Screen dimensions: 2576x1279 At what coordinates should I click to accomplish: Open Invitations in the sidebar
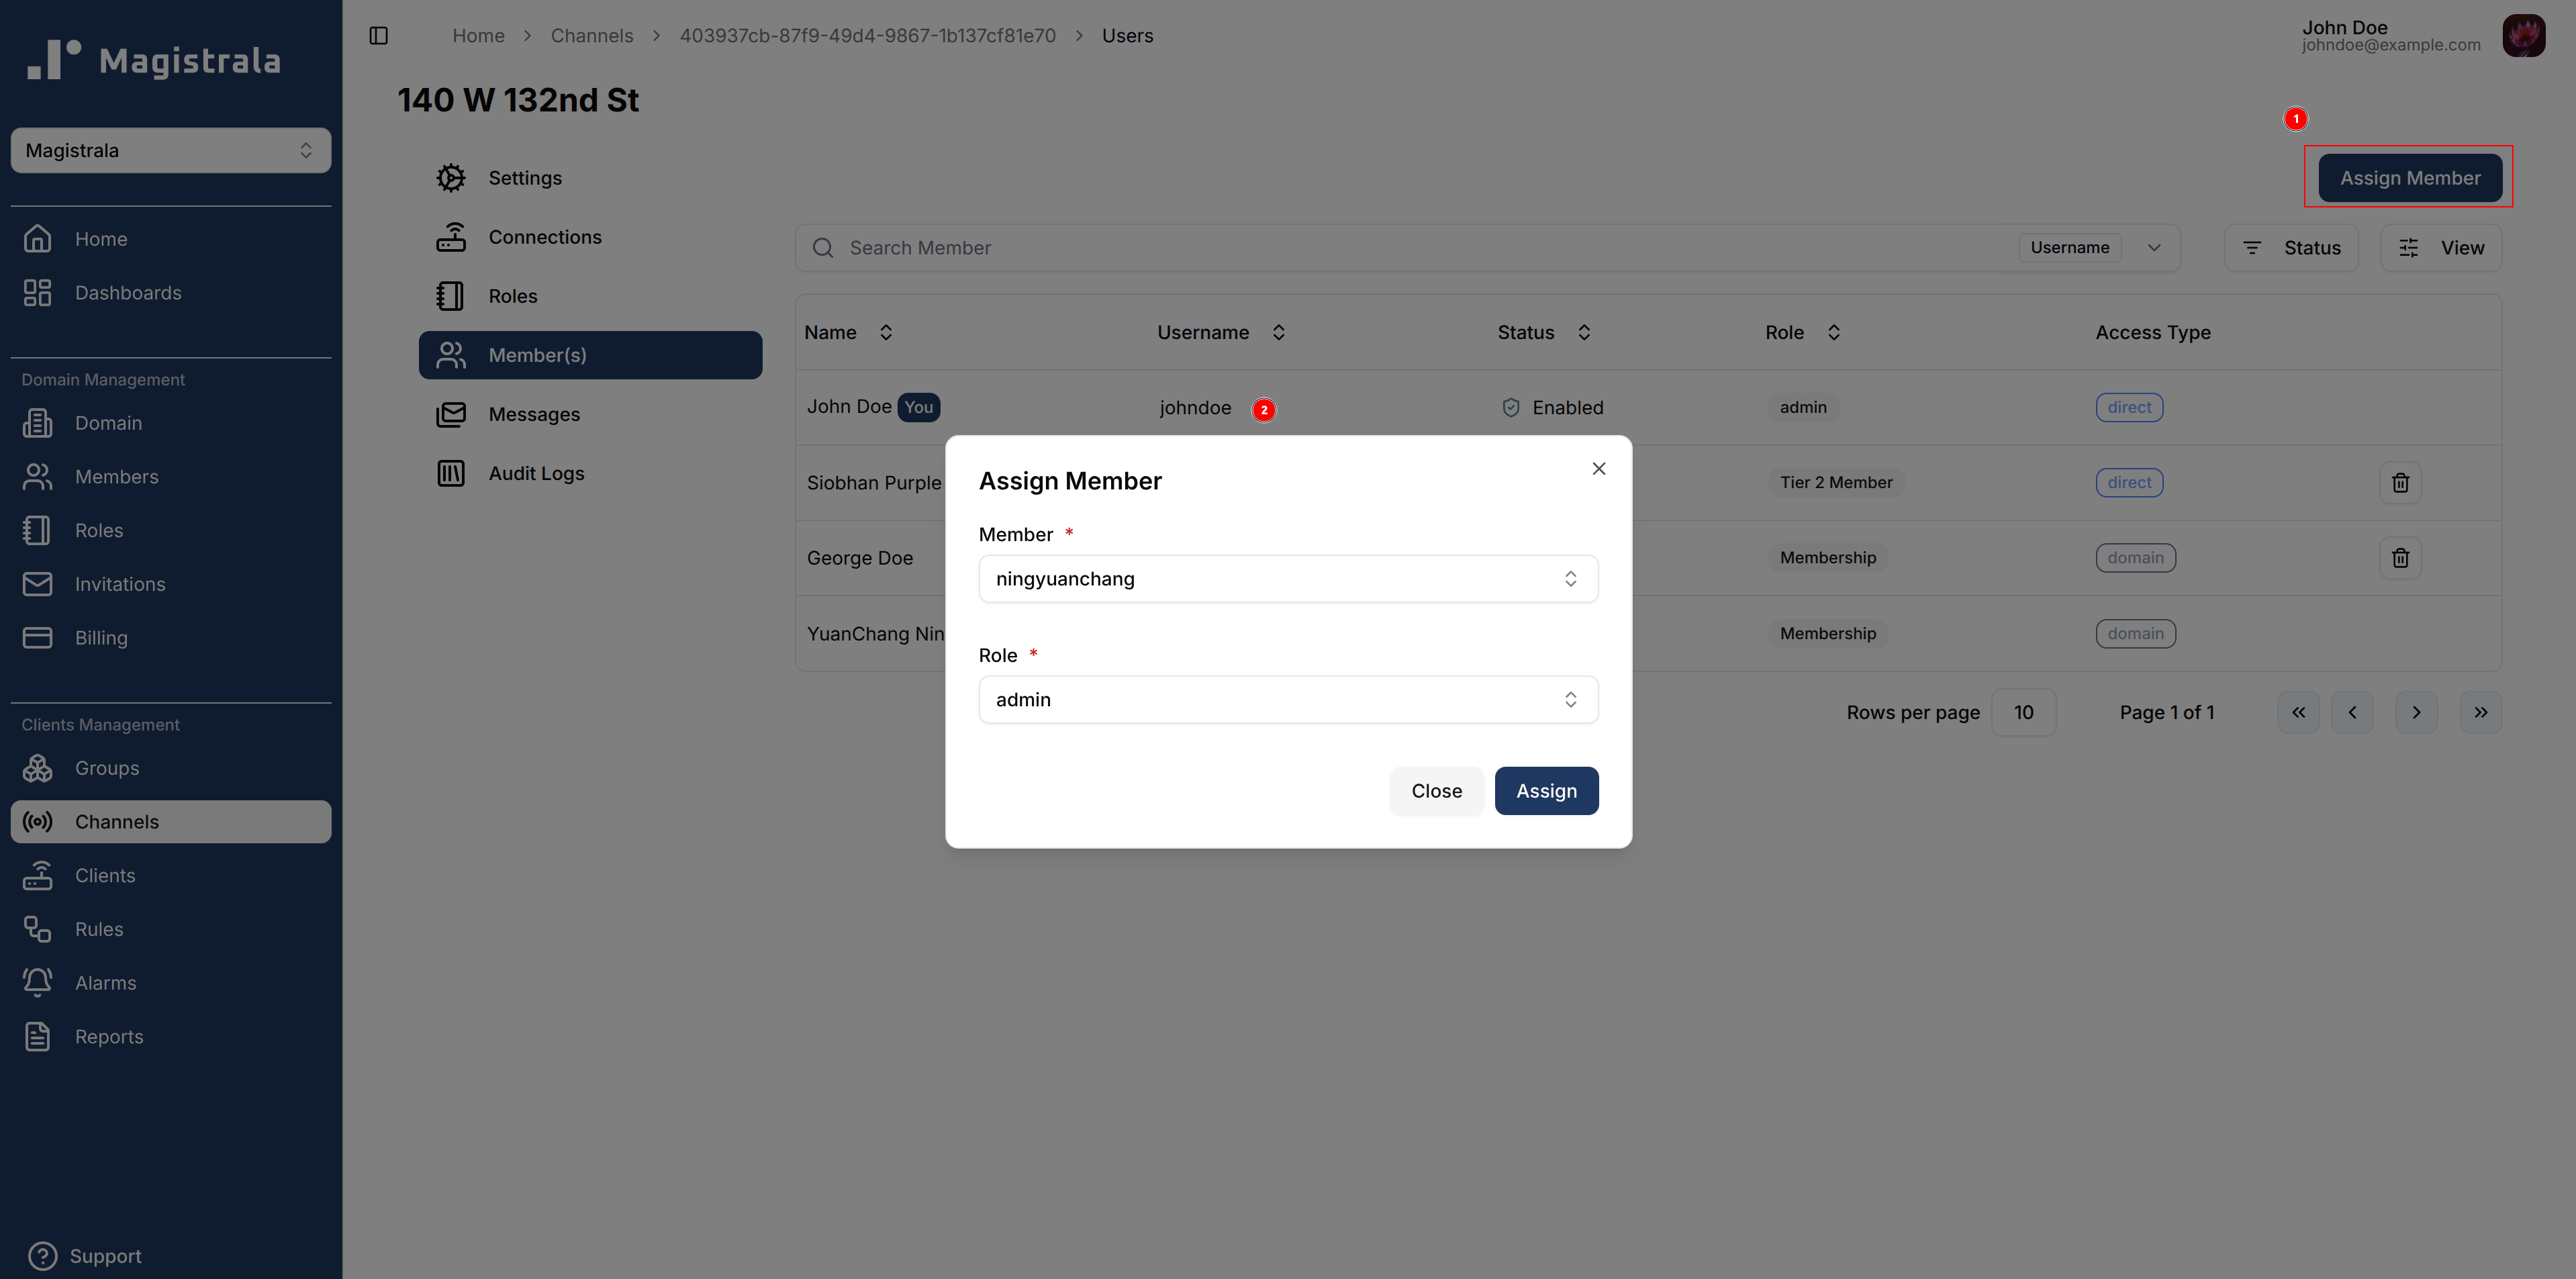coord(171,584)
